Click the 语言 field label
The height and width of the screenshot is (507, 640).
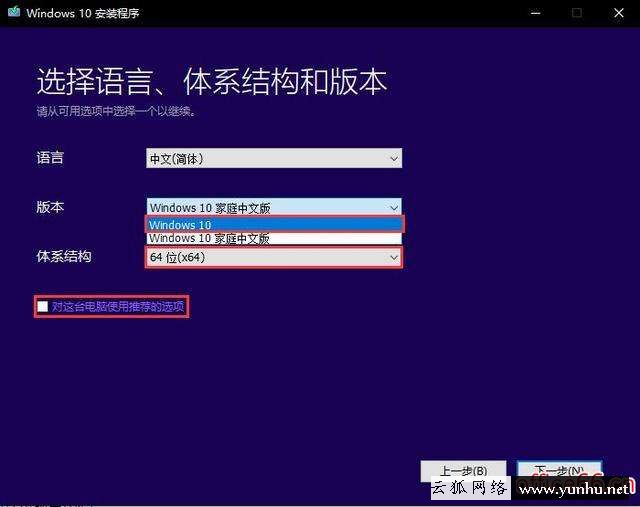pyautogui.click(x=50, y=158)
